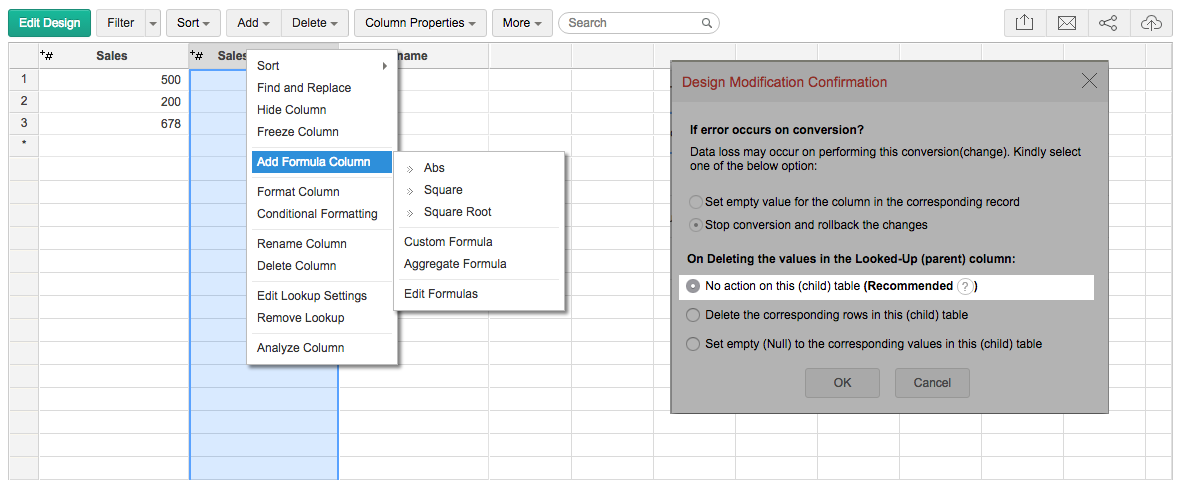Click the export icon in top toolbar
This screenshot has width=1182, height=480.
1024,23
